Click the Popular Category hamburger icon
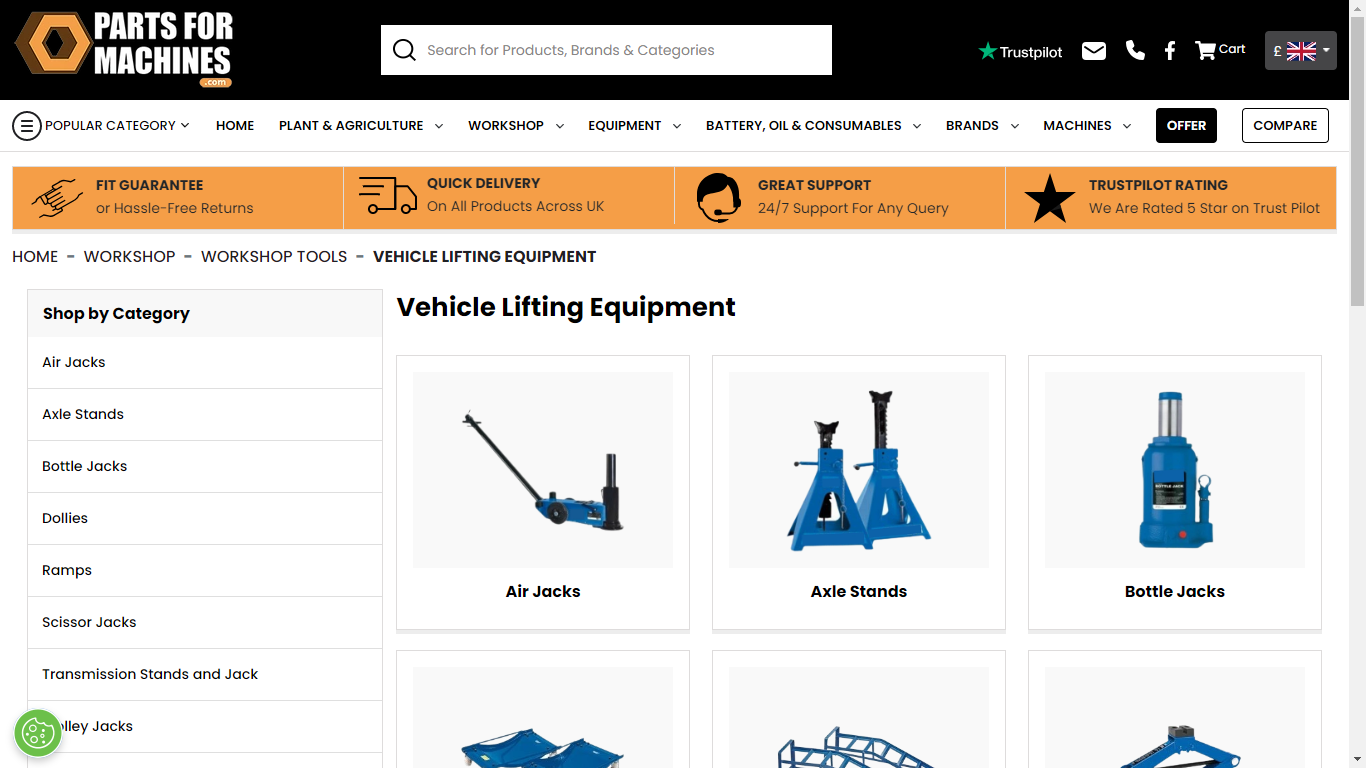The image size is (1366, 768). (27, 126)
